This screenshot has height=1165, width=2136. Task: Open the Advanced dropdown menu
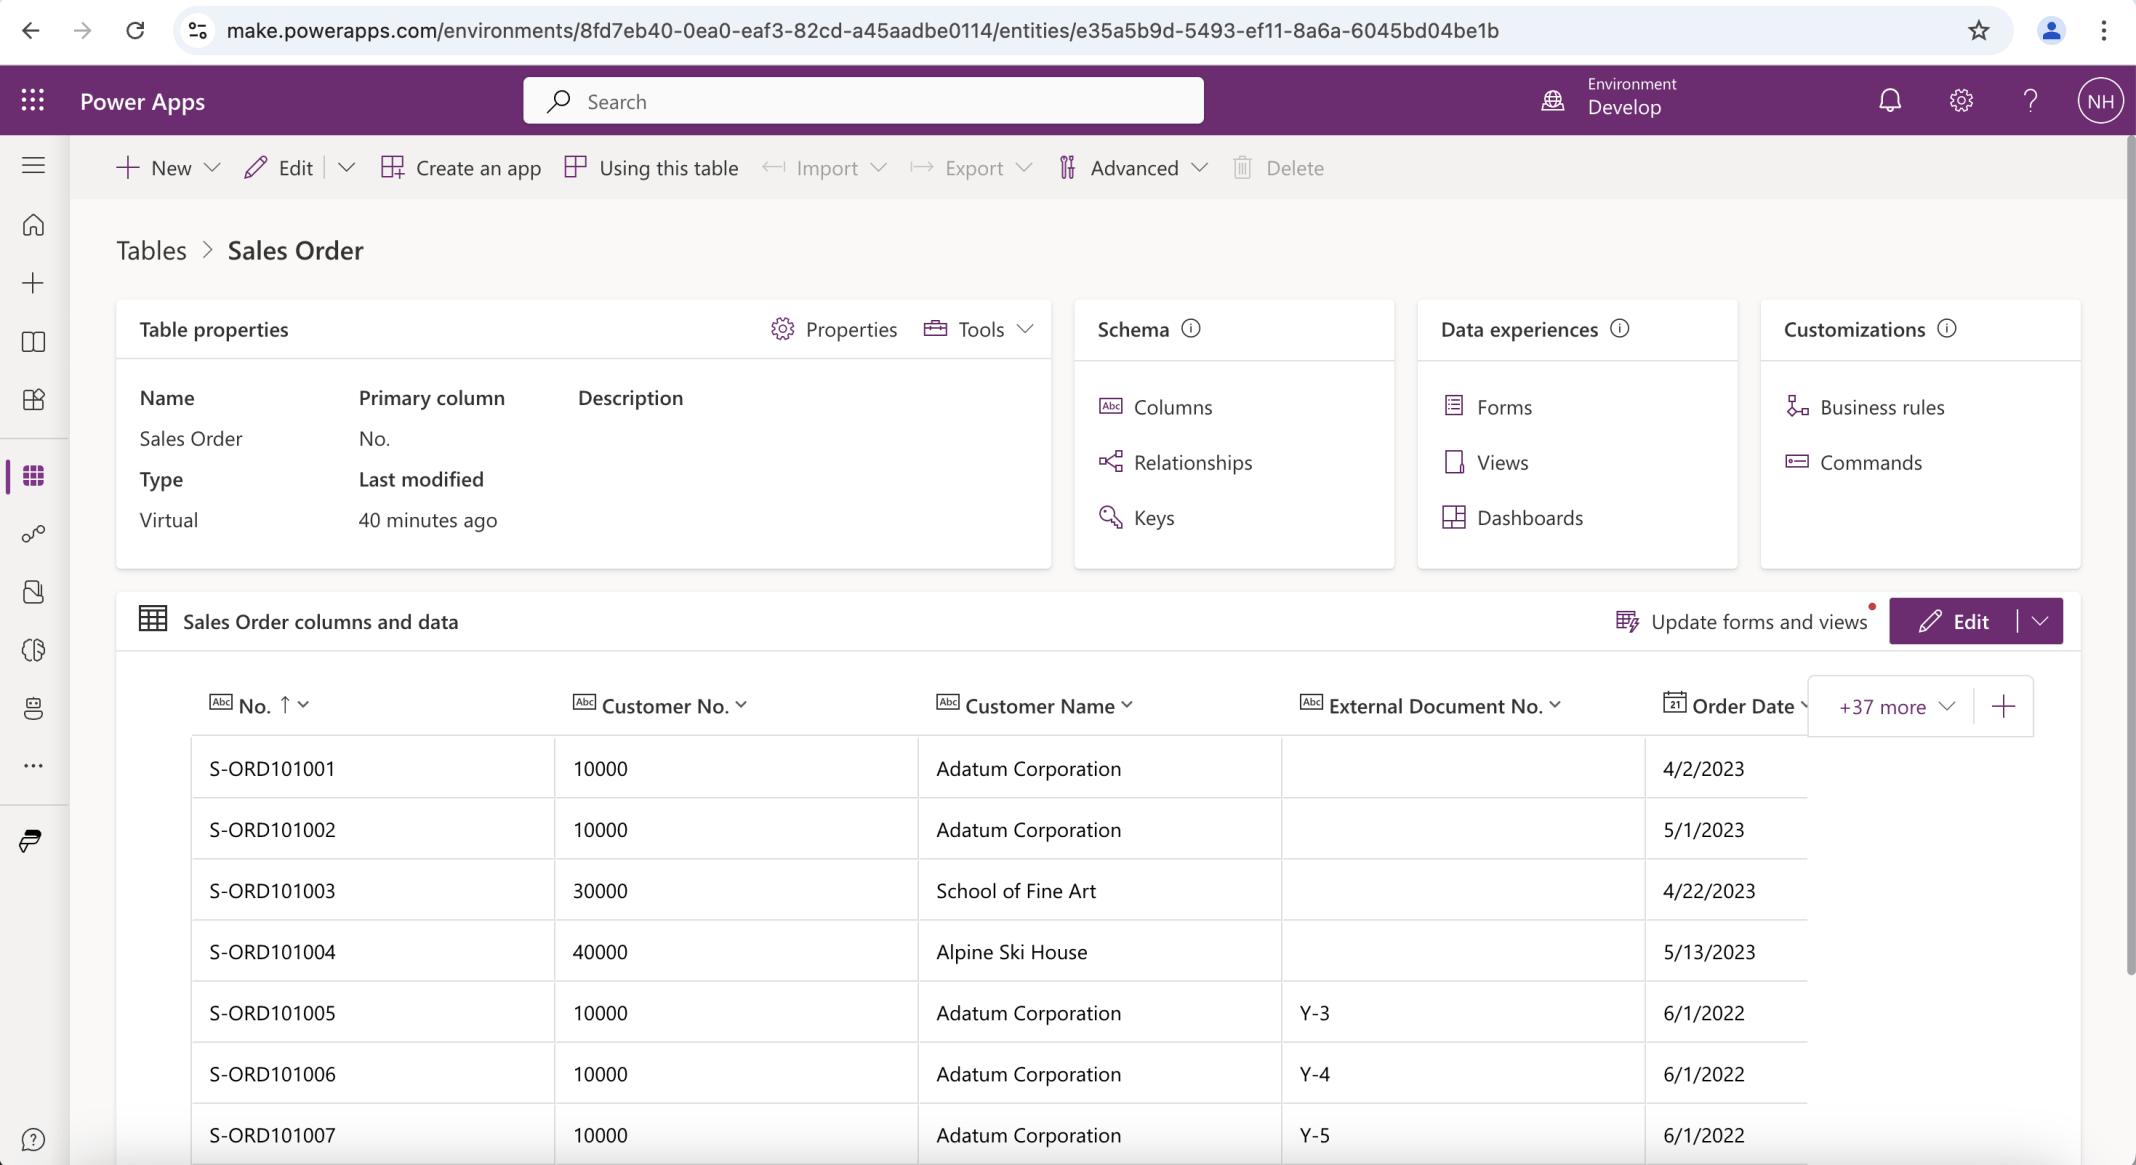[x=1133, y=168]
